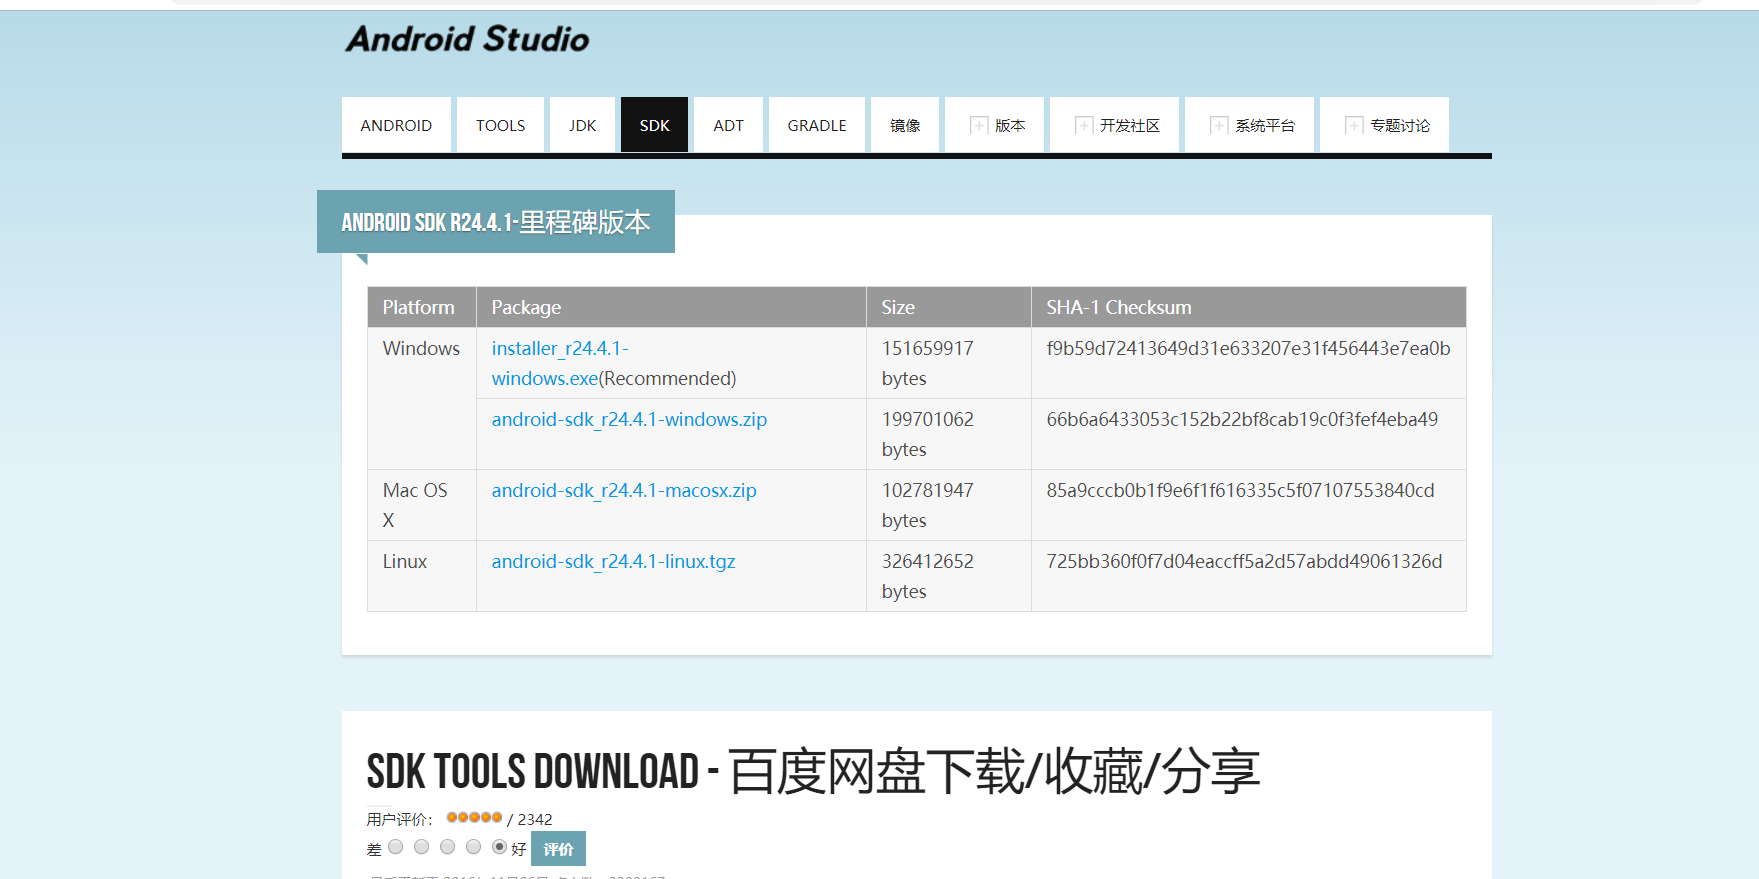Click the 2342 rating count
Screen dimensions: 1759x879
(535, 819)
